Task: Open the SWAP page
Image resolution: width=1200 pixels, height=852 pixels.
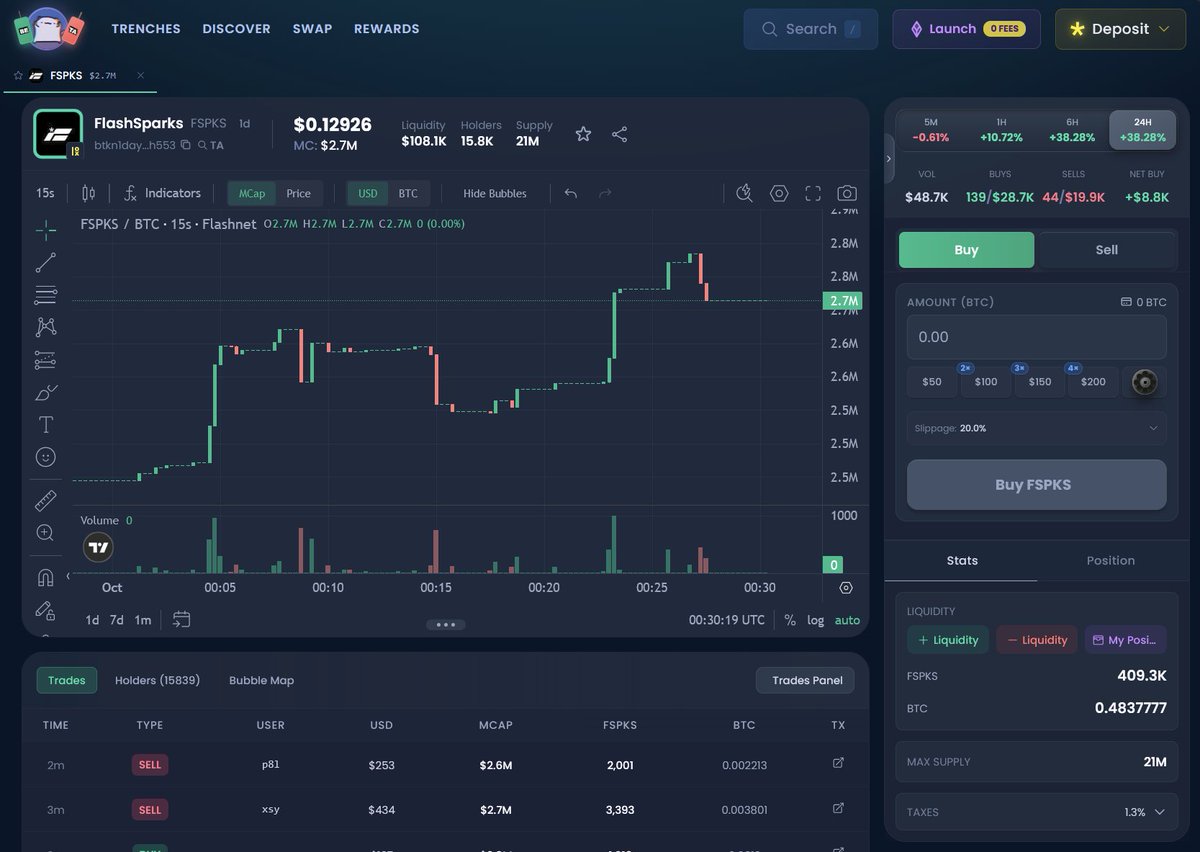Action: coord(312,29)
